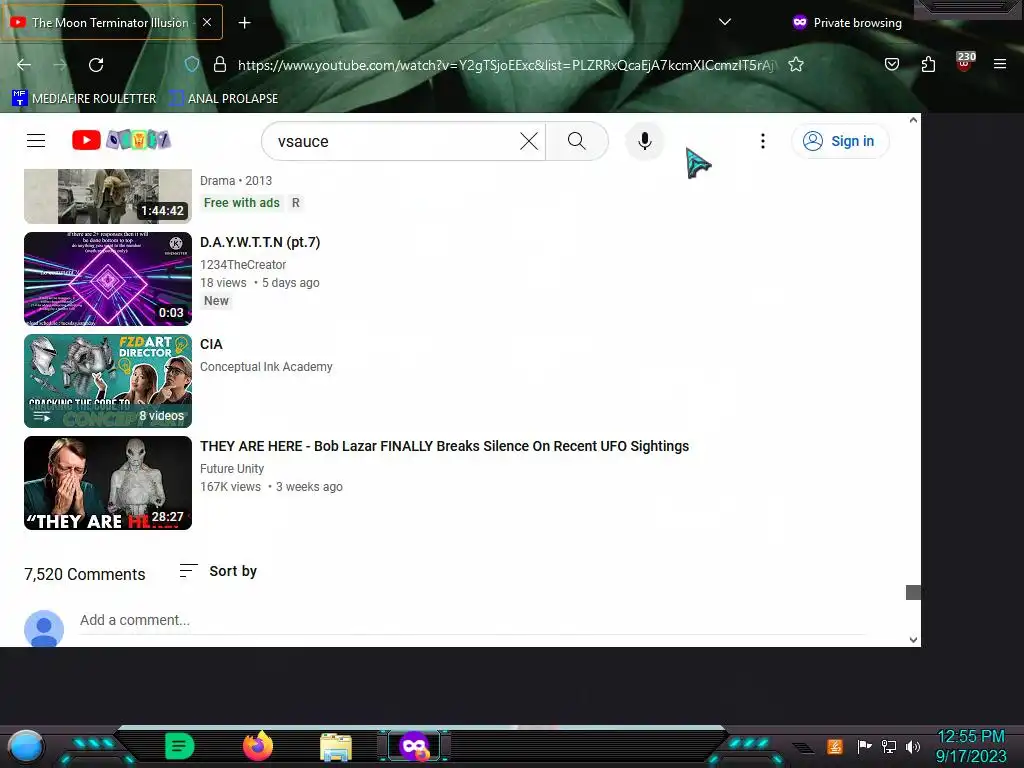
Task: Click the Free with ads badge
Action: (242, 202)
